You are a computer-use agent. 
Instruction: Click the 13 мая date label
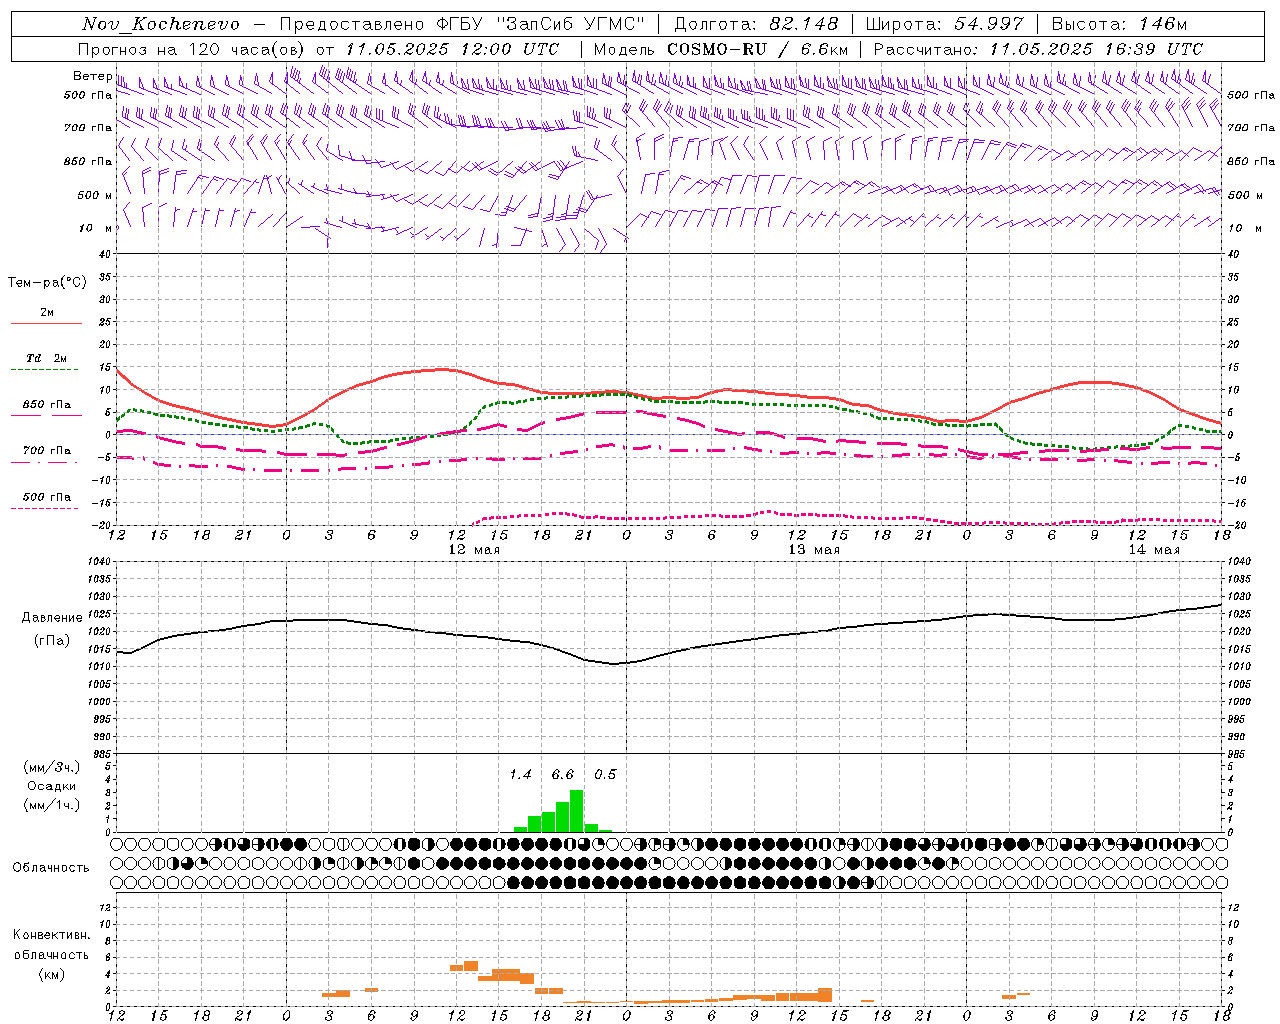(x=813, y=550)
